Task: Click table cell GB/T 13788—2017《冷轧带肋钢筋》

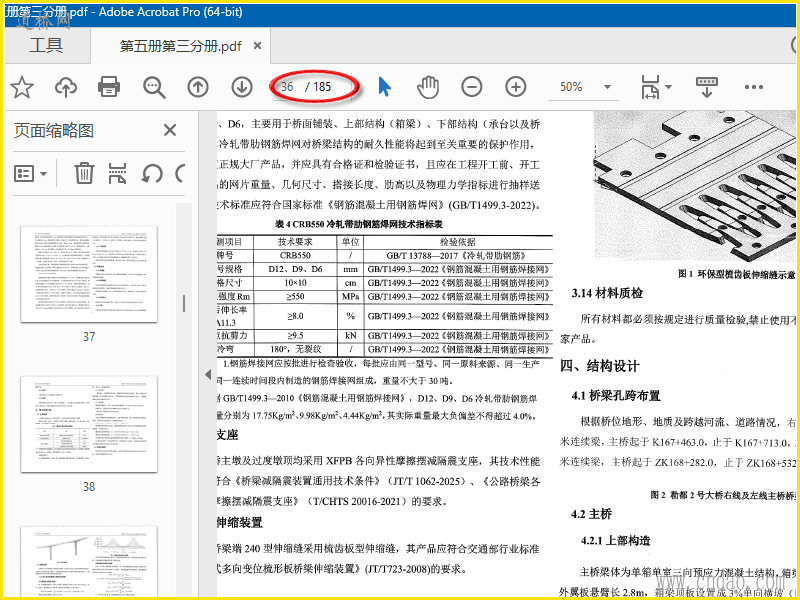Action: [x=456, y=255]
